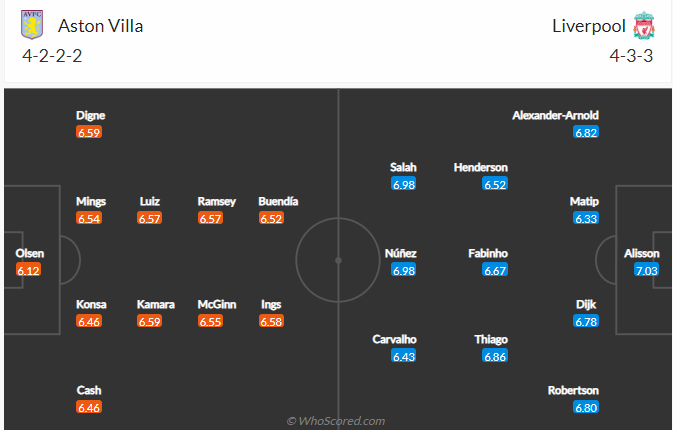Click the Aston Villa club crest
The height and width of the screenshot is (430, 673).
click(33, 25)
